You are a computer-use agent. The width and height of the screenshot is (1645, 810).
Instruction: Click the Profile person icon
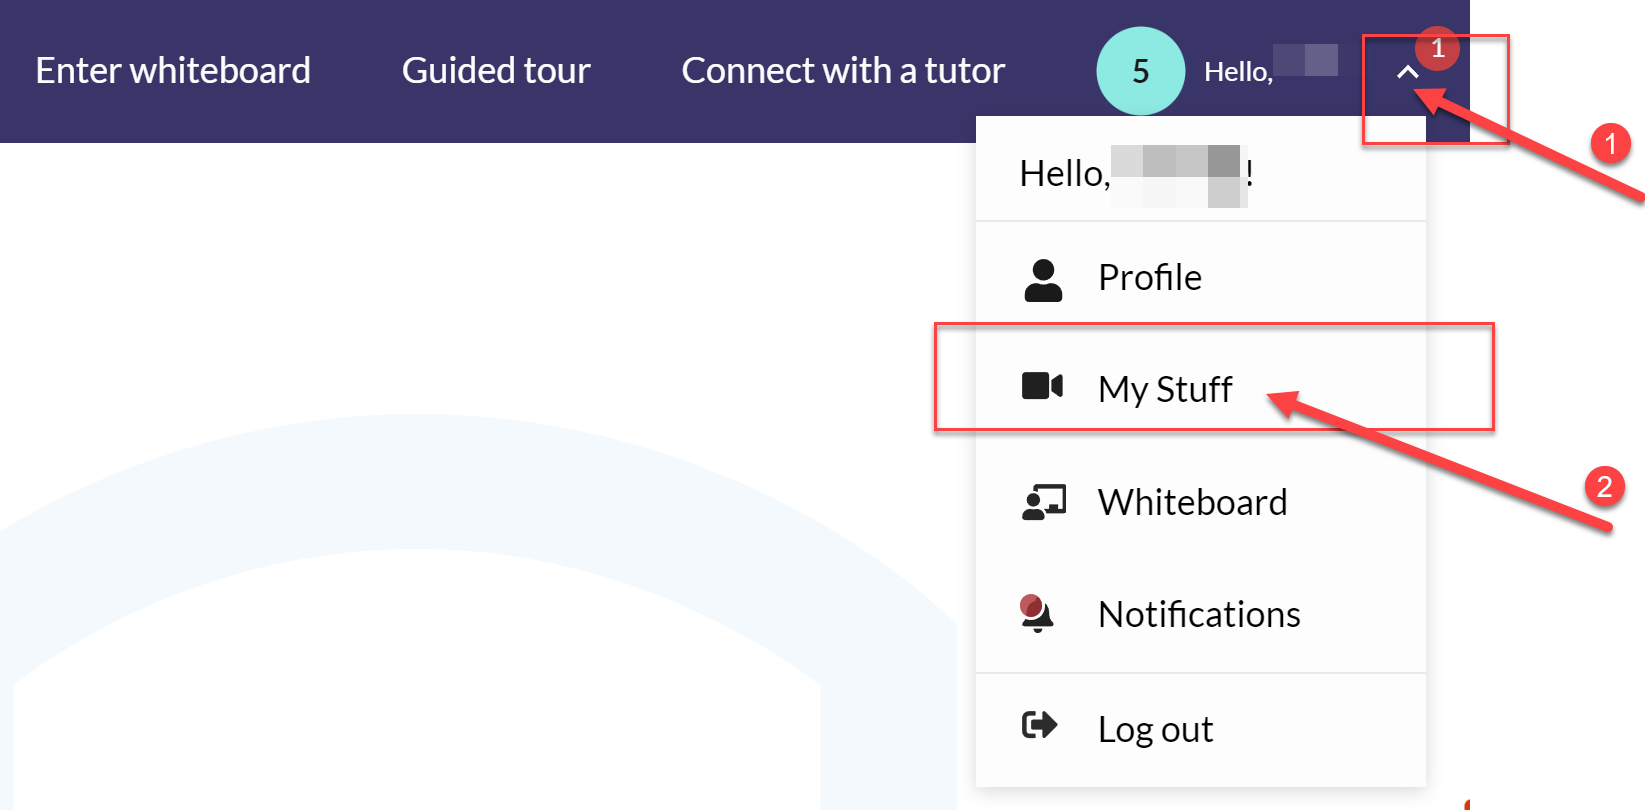tap(1043, 280)
